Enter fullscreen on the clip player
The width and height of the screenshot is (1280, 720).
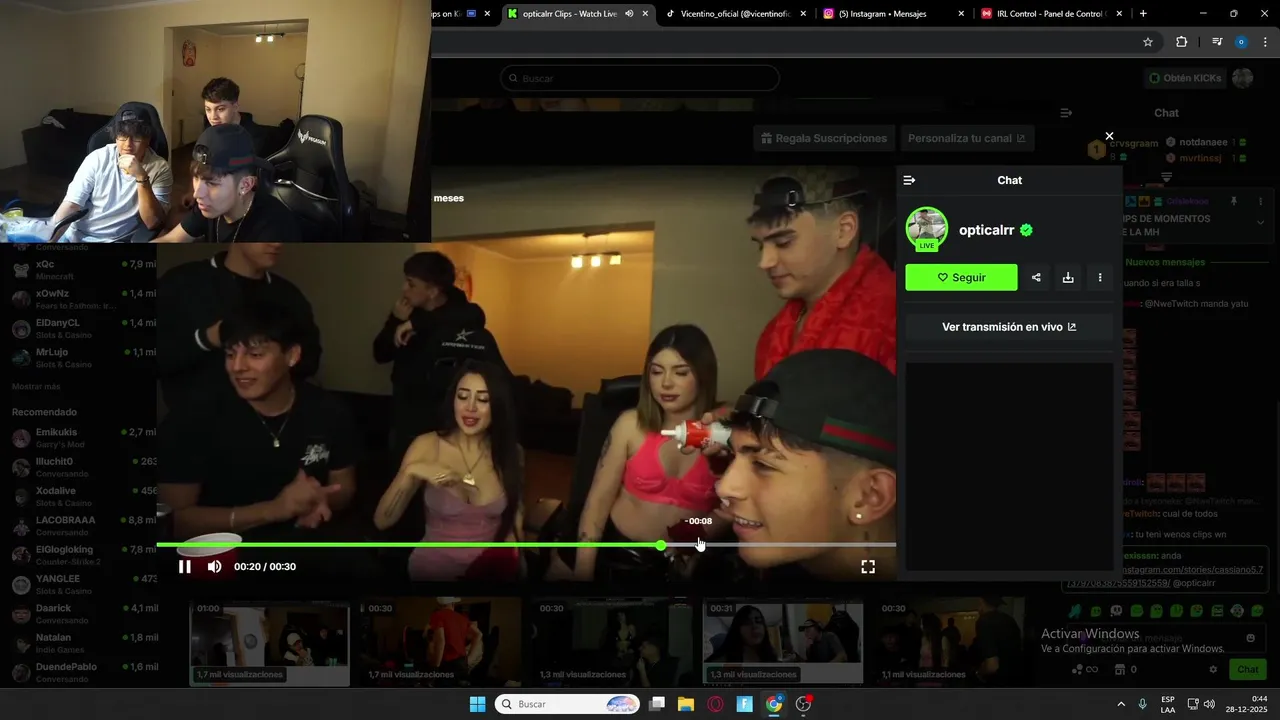coord(868,567)
